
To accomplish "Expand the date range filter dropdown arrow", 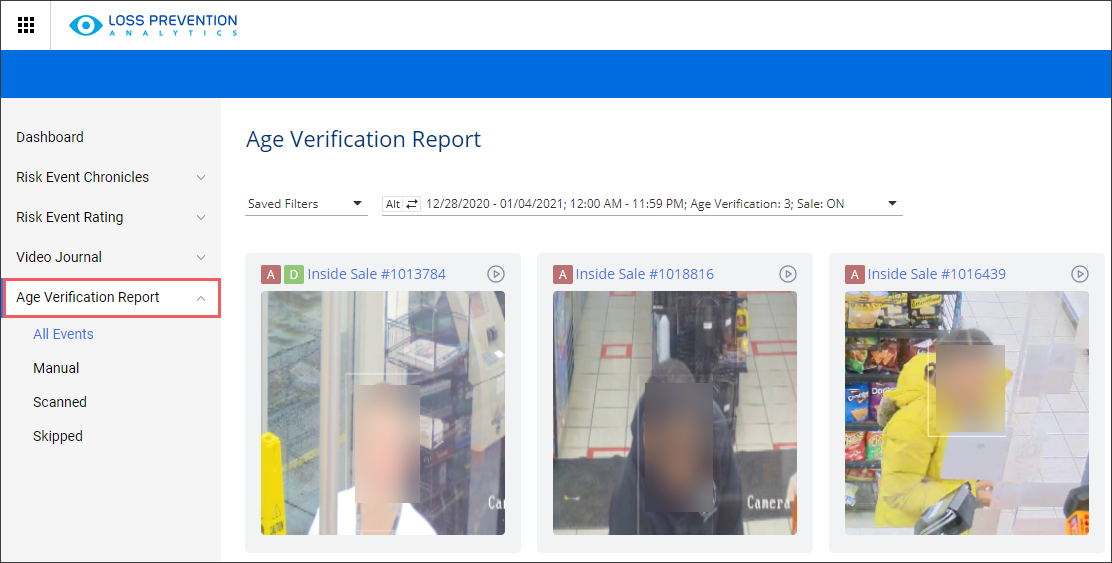I will (x=892, y=204).
